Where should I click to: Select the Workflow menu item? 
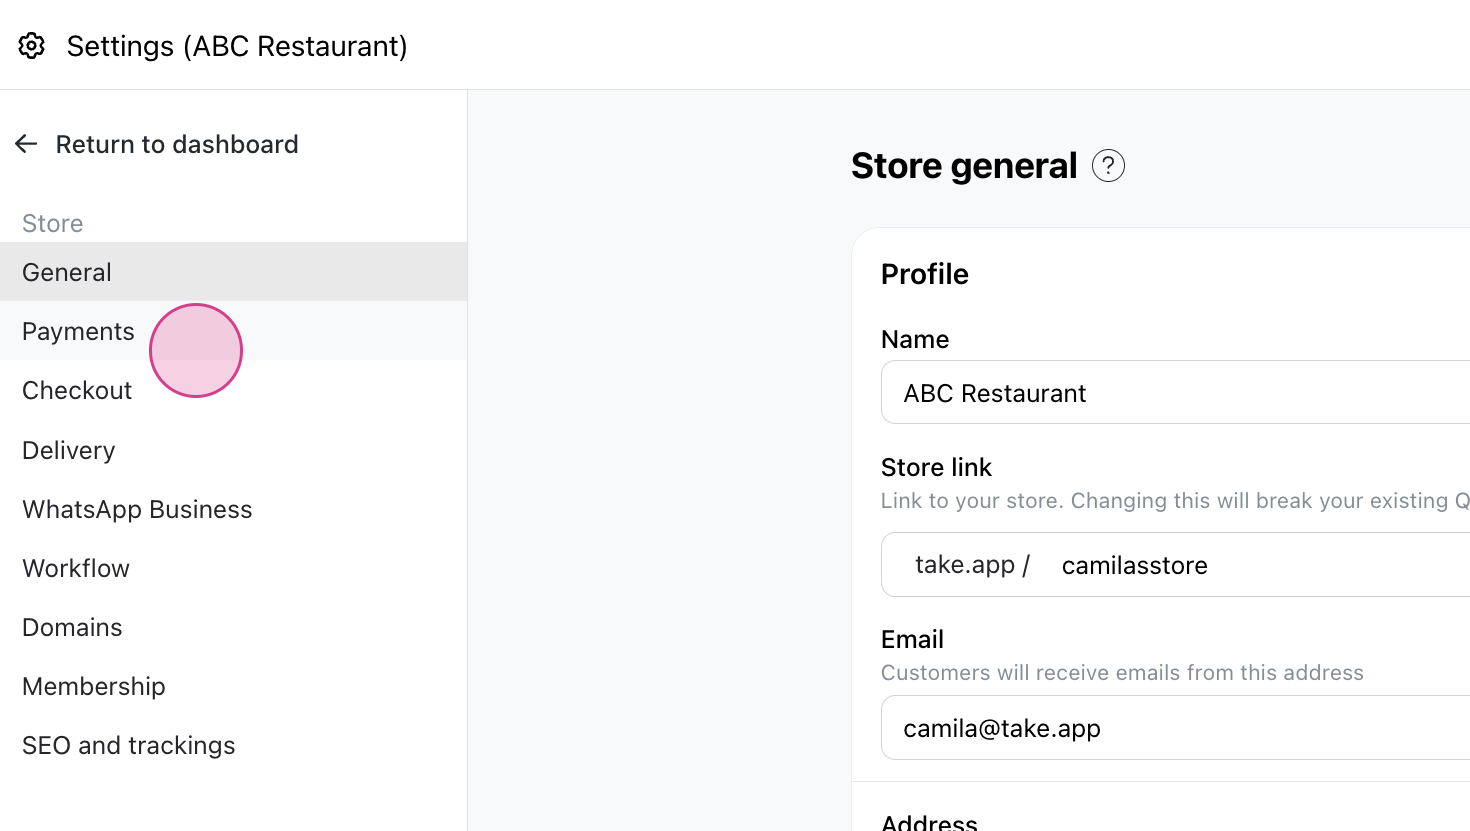click(233, 568)
